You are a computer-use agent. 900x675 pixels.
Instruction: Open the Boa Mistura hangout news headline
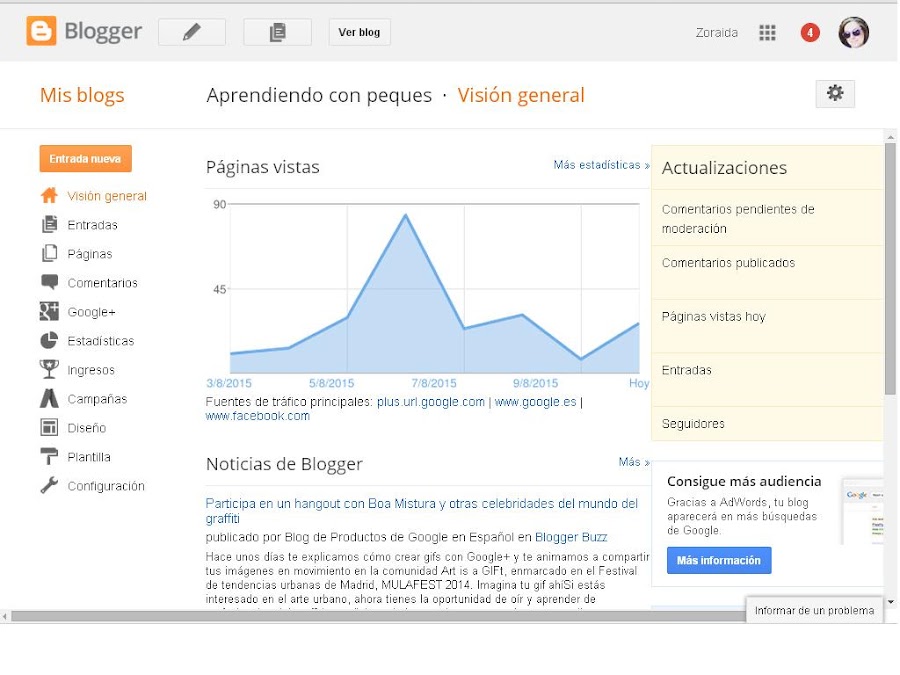pyautogui.click(x=422, y=511)
